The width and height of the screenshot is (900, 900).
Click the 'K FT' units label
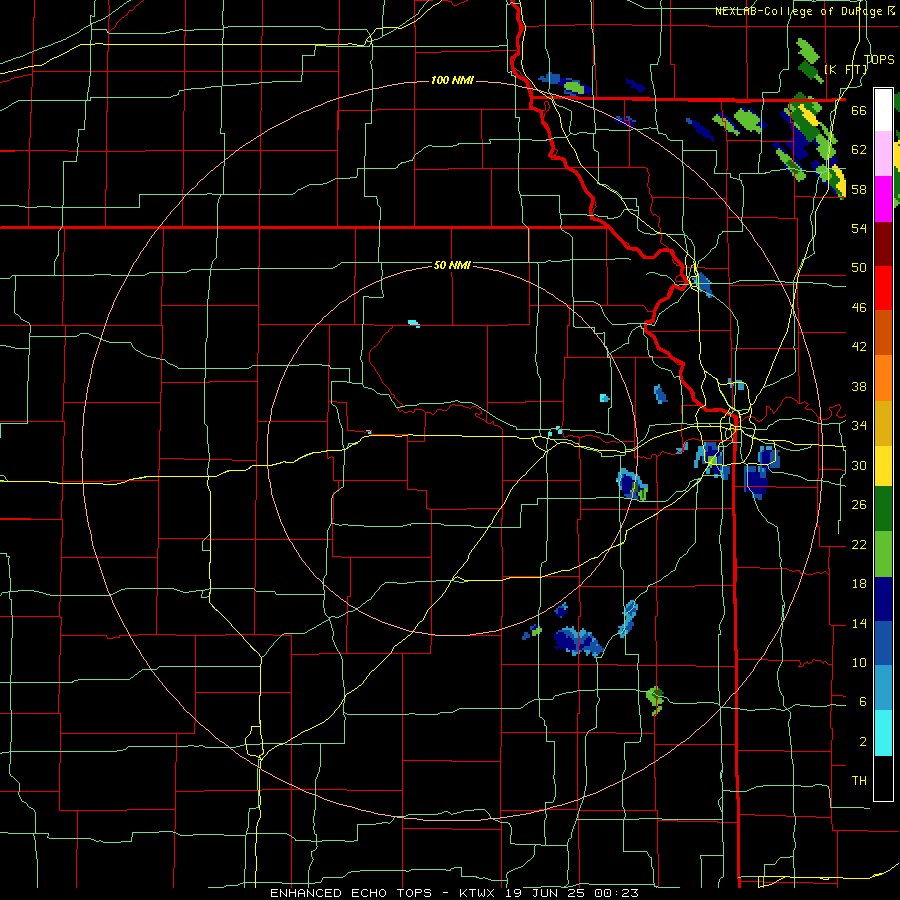pyautogui.click(x=846, y=69)
